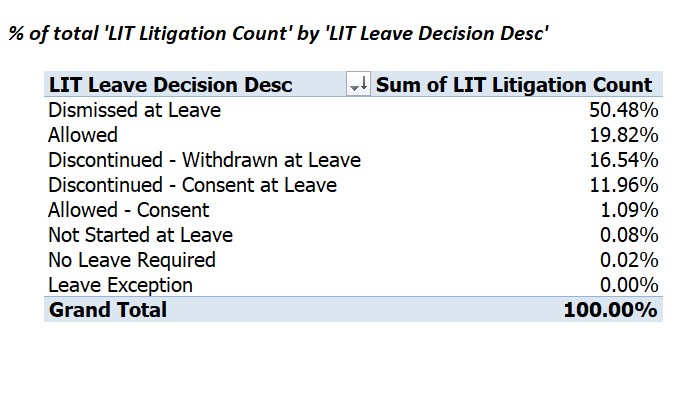Screen dimensions: 700x393
Task: Click Discontinued - Withdrawn at Leave label
Action: click(x=204, y=160)
